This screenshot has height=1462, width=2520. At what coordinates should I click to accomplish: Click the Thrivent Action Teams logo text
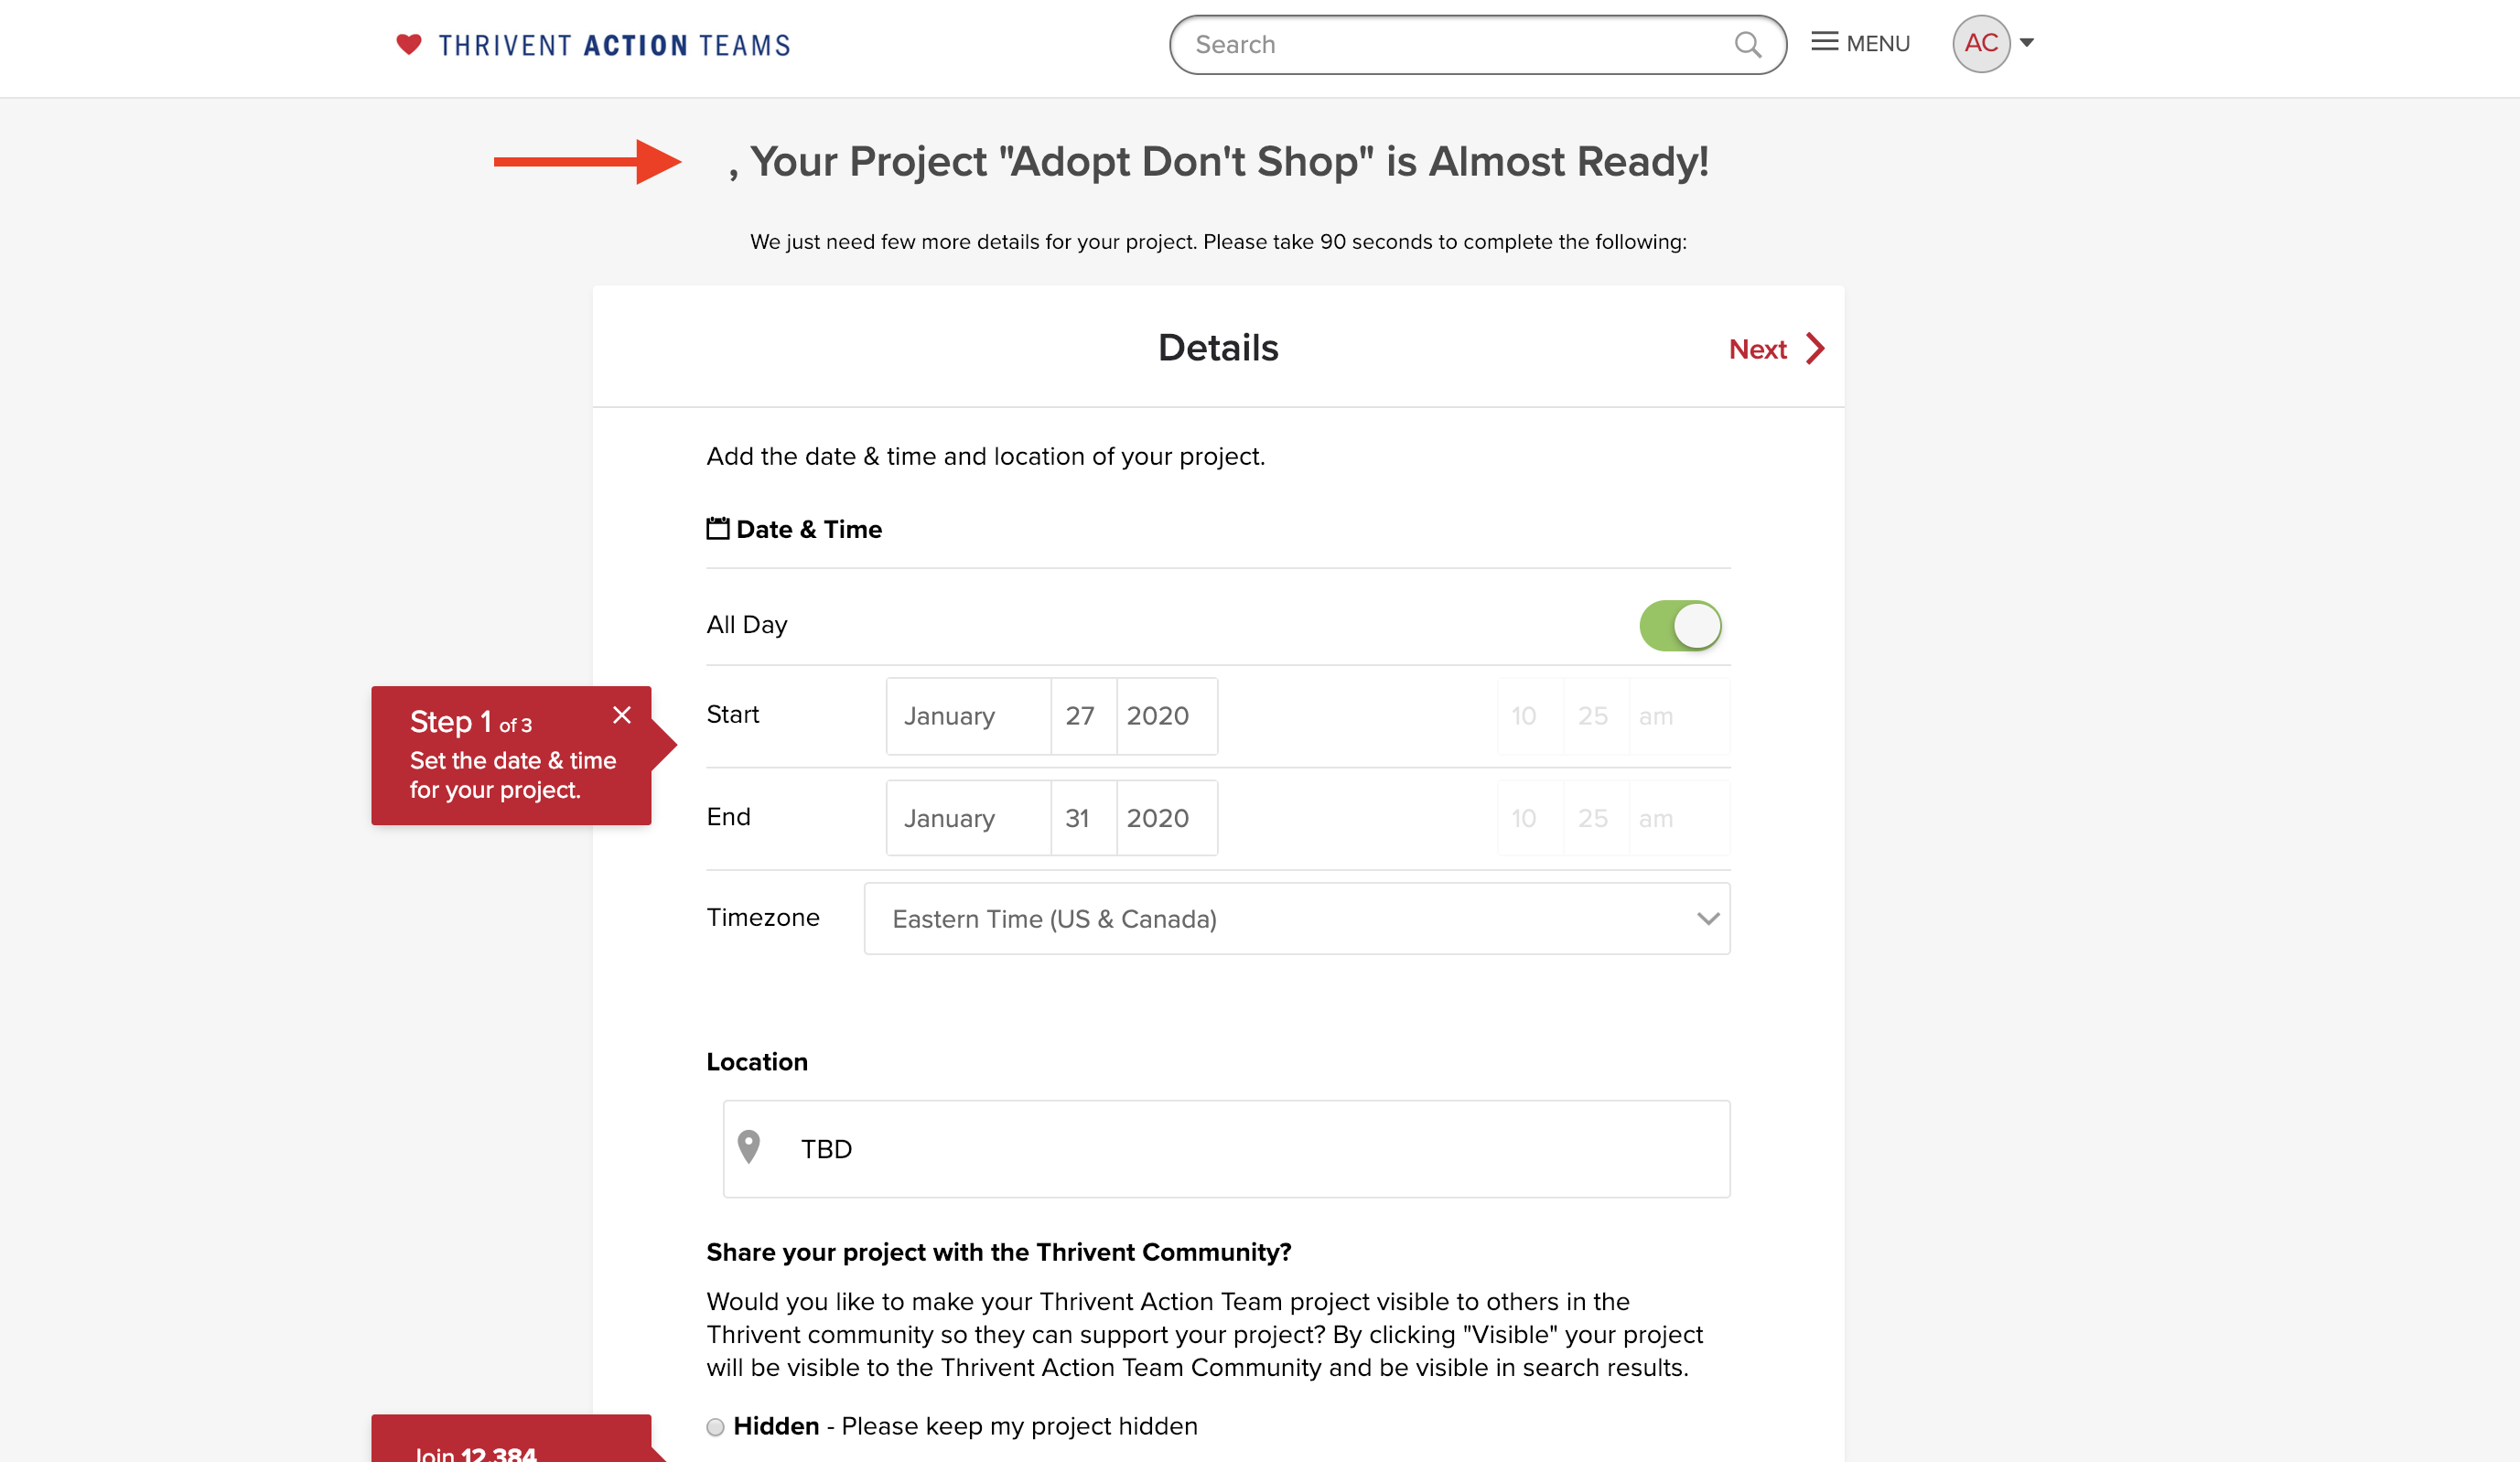[614, 45]
